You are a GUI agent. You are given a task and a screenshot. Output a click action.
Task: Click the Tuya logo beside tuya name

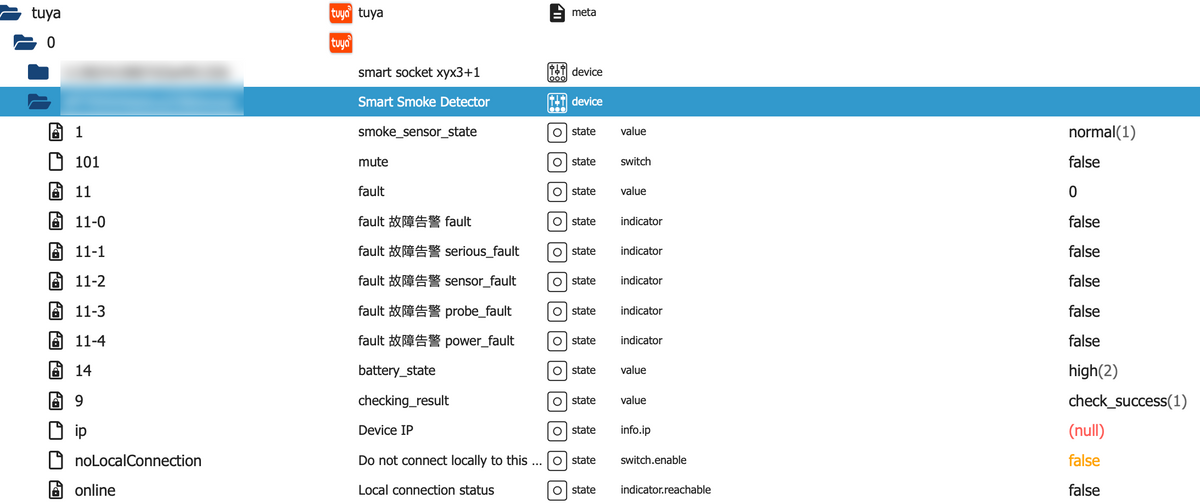[341, 13]
